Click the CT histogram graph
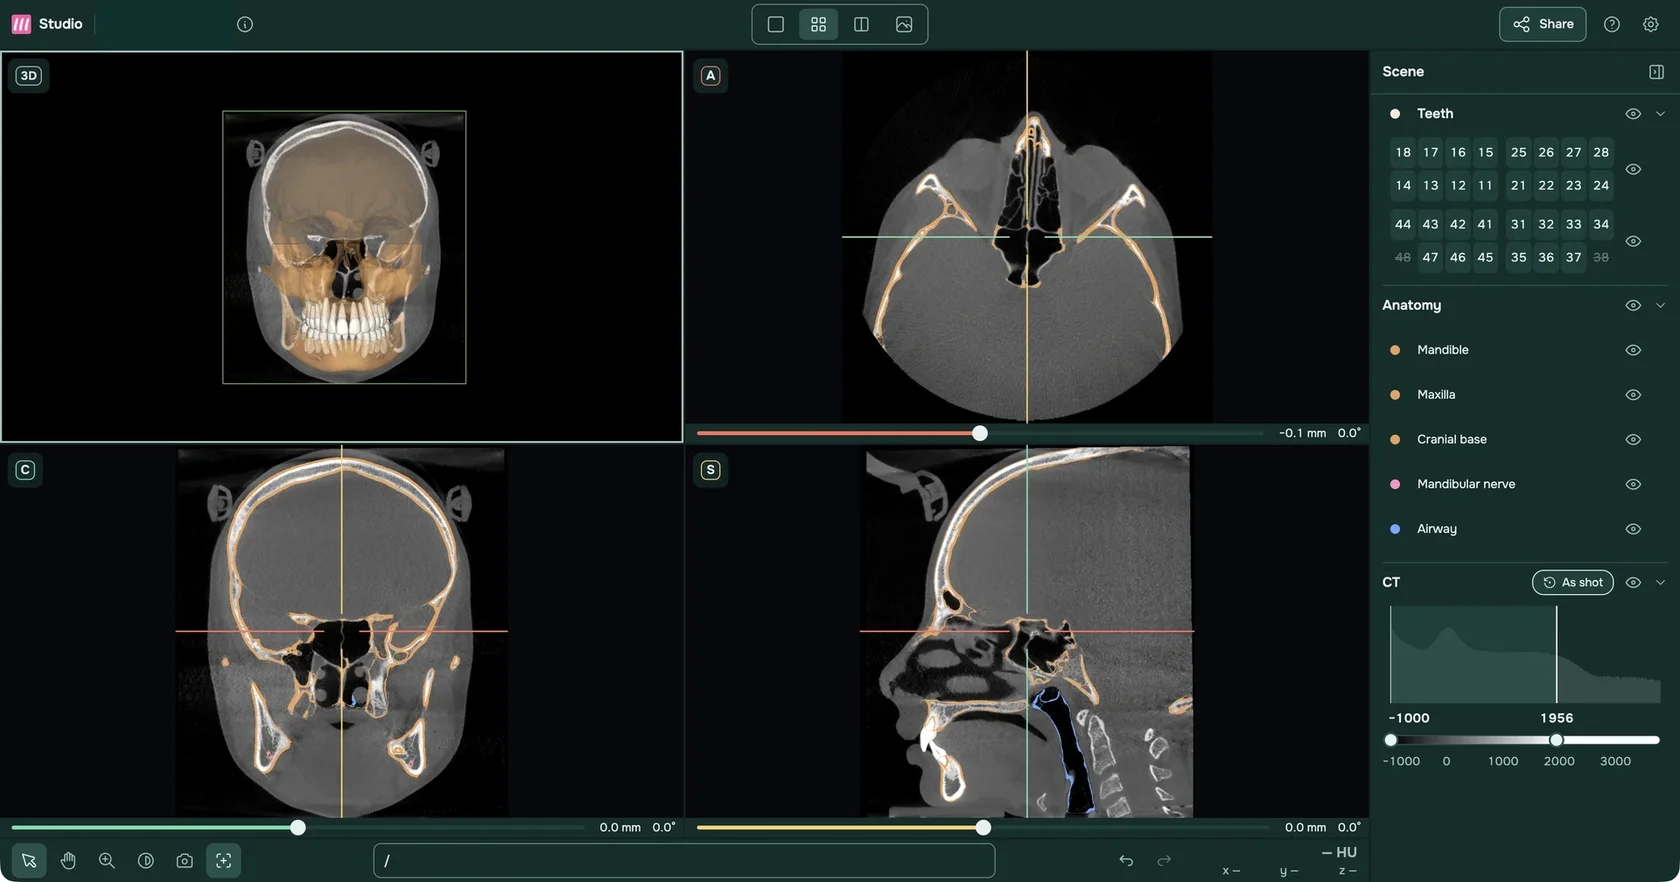Image resolution: width=1680 pixels, height=882 pixels. (x=1525, y=654)
